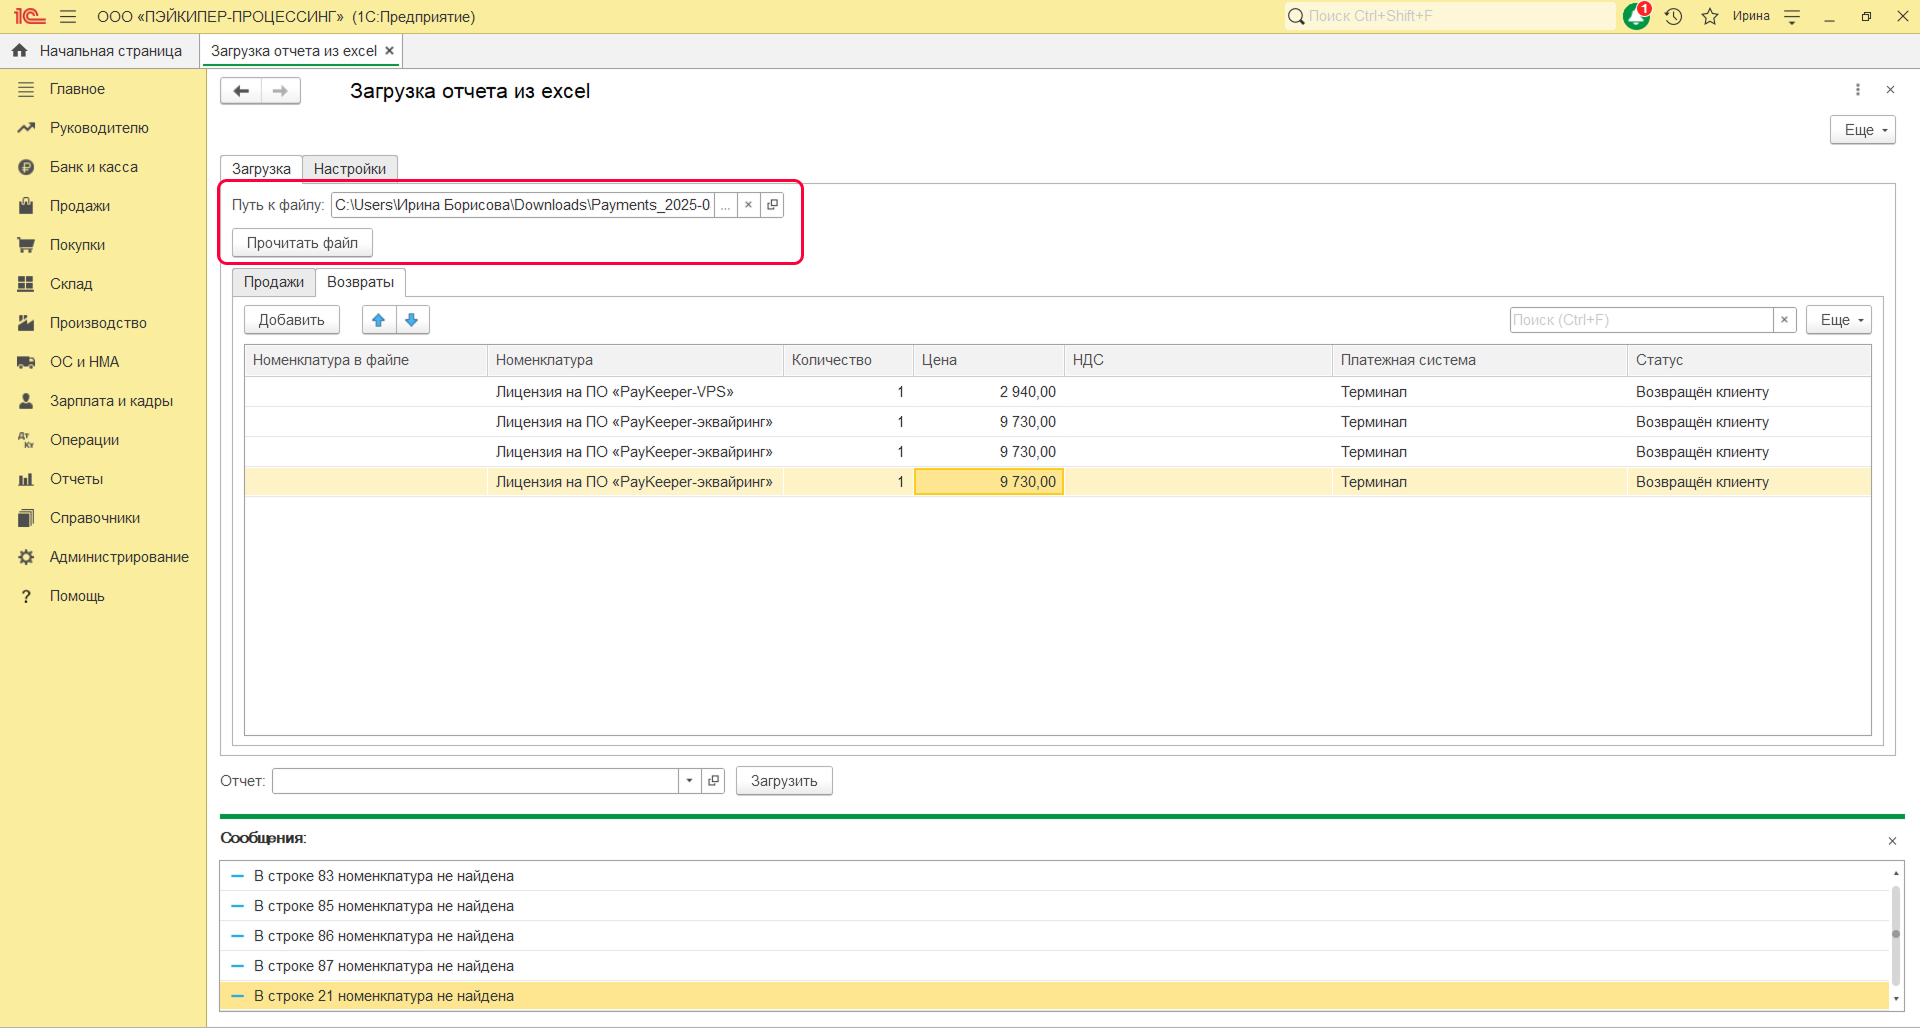Close the Загрузка отчета из excel tab
Image resolution: width=1920 pixels, height=1028 pixels.
[x=389, y=51]
